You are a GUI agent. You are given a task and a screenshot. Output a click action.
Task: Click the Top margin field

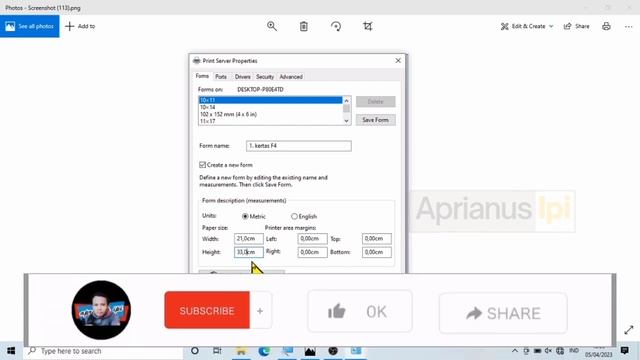click(377, 239)
